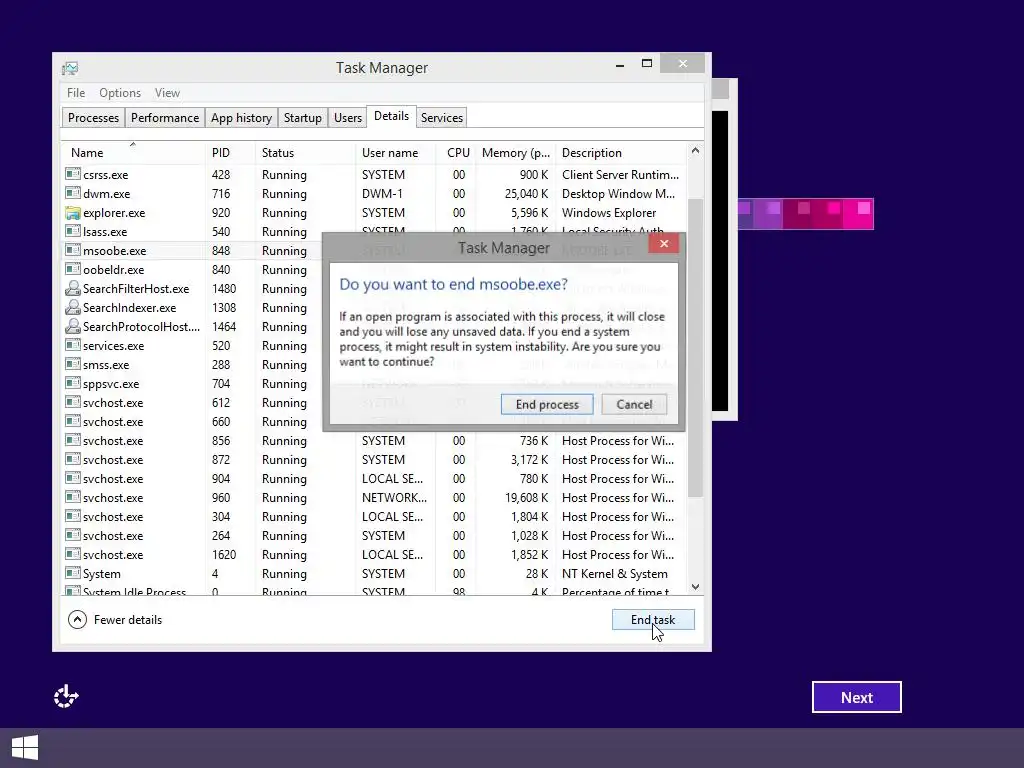Switch to the Users tab

347,118
